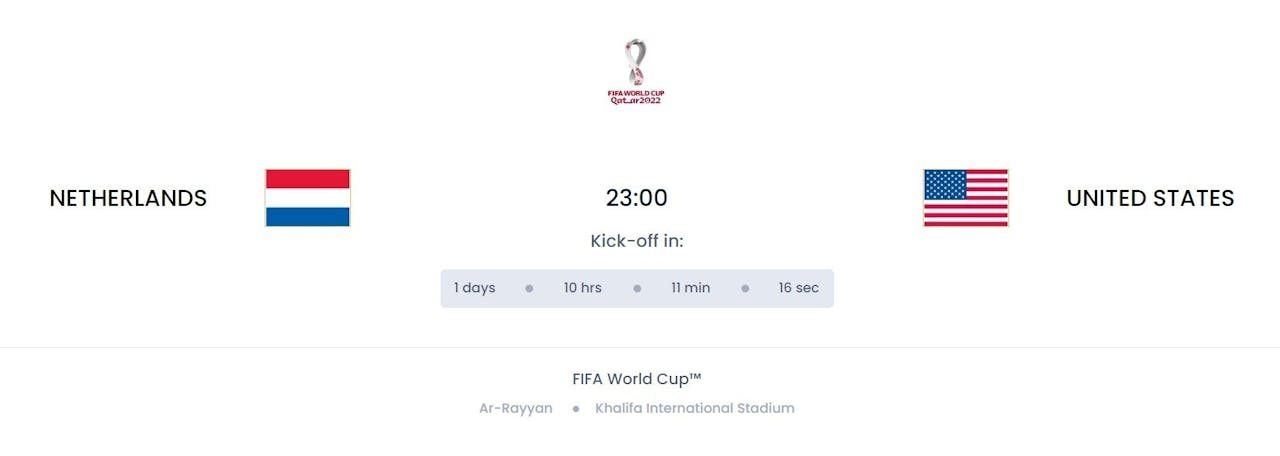1280x456 pixels.
Task: Click the 23:00 match time
Action: (x=636, y=198)
